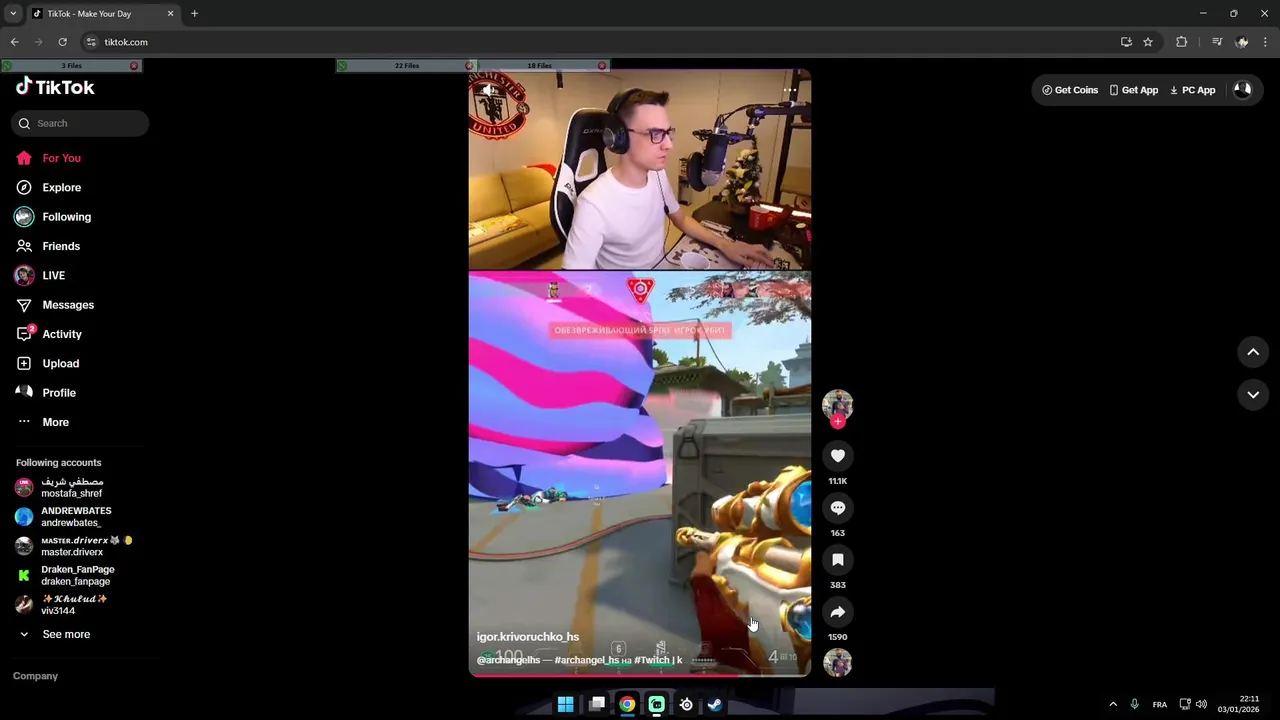Image resolution: width=1280 pixels, height=720 pixels.
Task: Go to previous video with up chevron
Action: [1253, 352]
